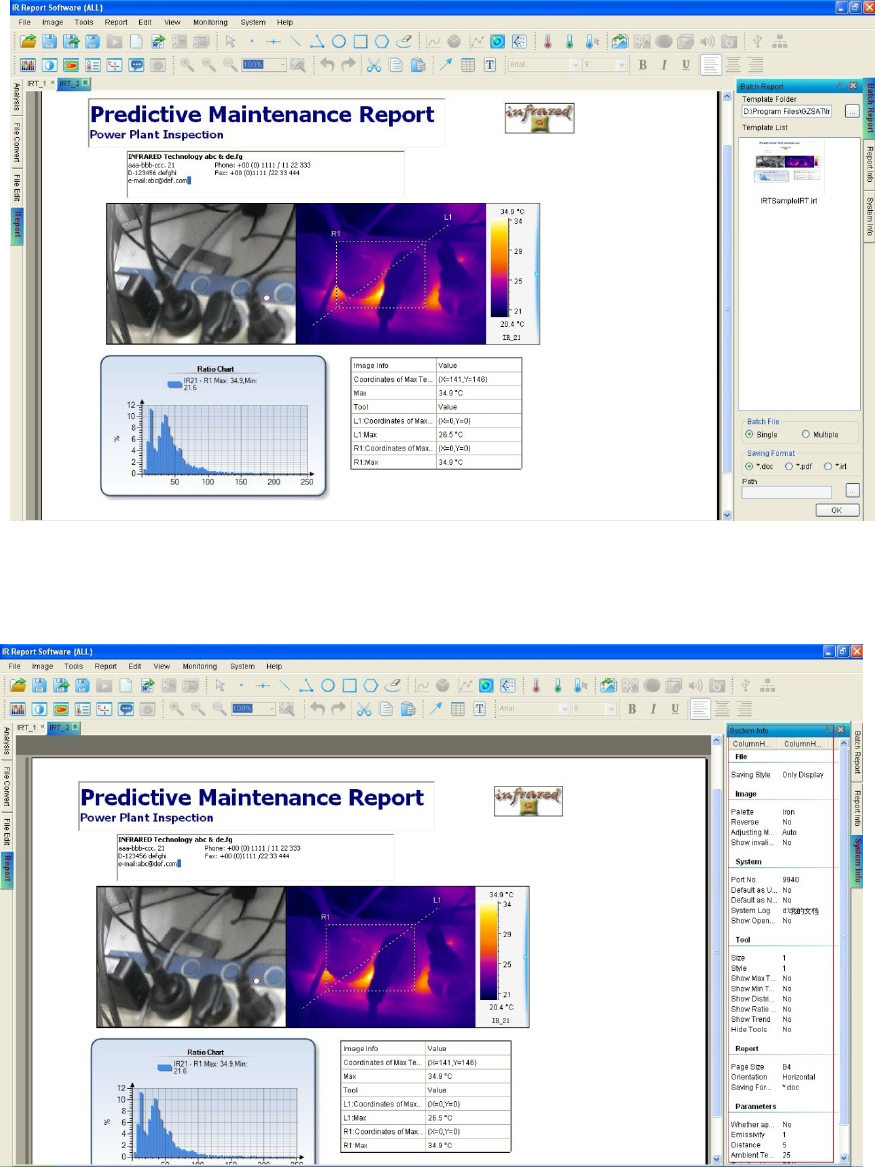Click the network icon in upper window

(780, 42)
